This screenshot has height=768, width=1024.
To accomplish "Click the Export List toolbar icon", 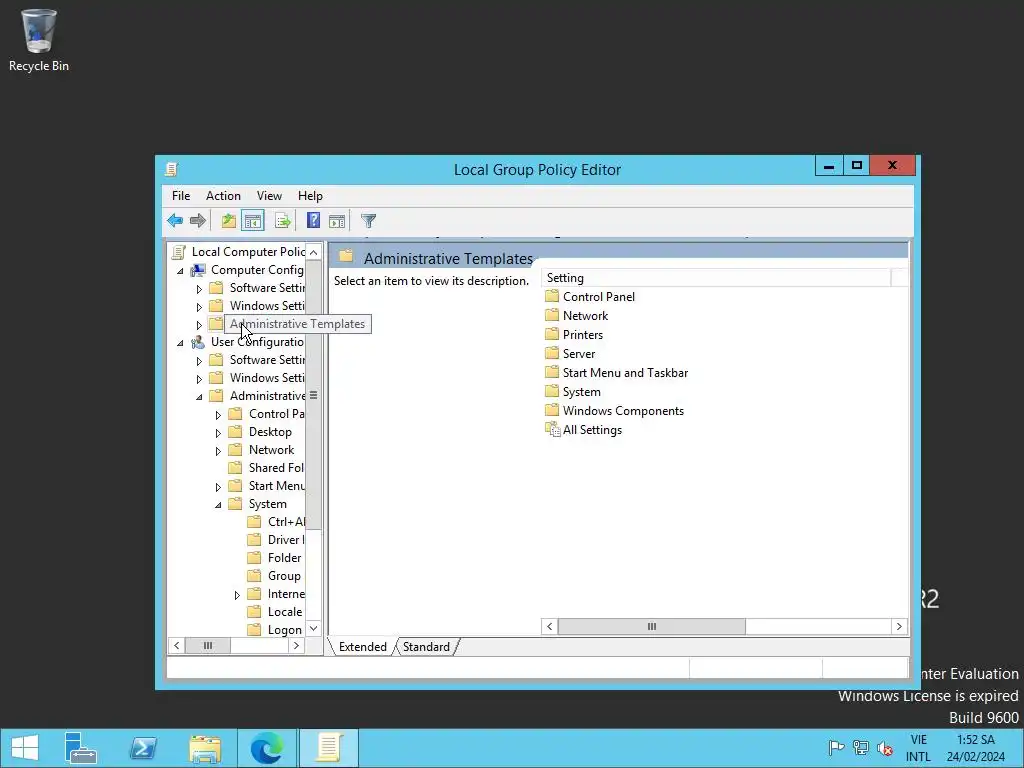I will pos(283,221).
